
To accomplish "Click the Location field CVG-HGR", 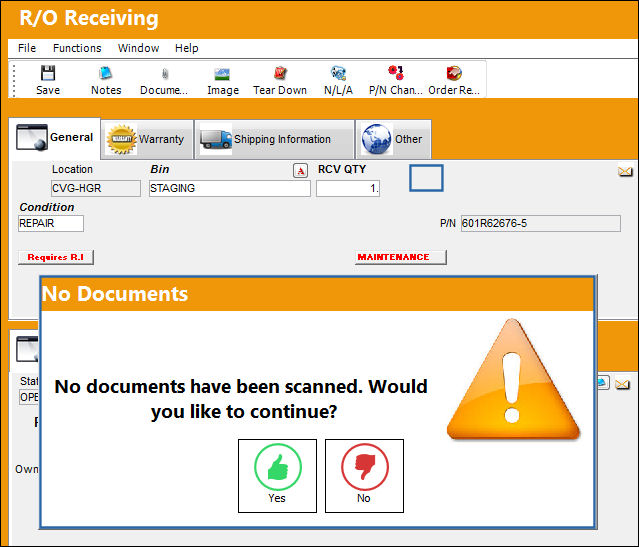I will click(96, 188).
